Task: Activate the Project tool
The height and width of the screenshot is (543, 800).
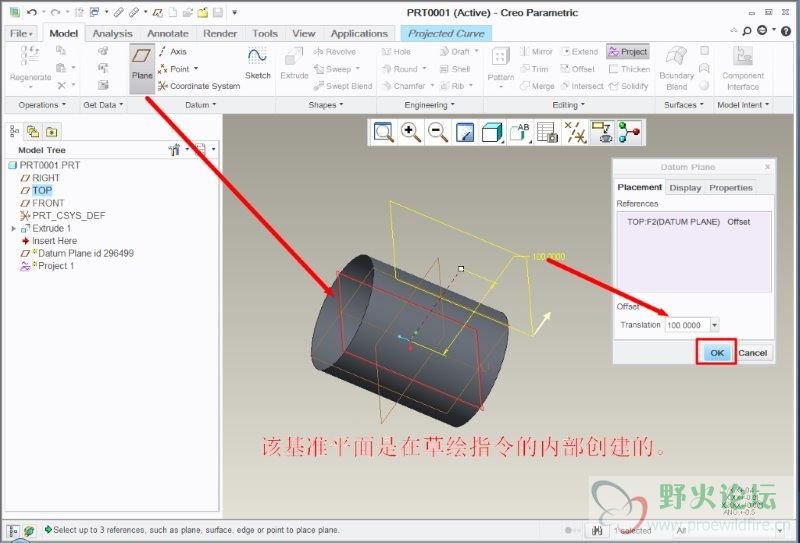Action: pyautogui.click(x=628, y=52)
